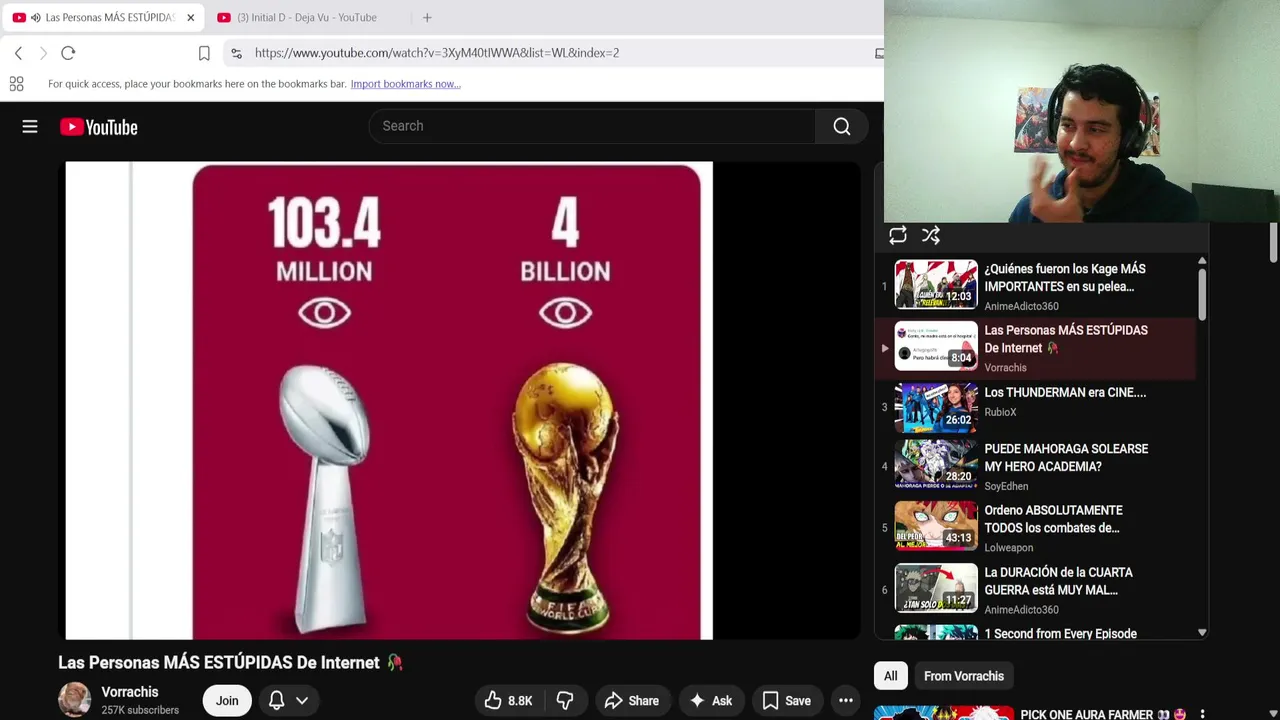Open the notification bell dropdown
This screenshot has width=1280, height=720.
[x=287, y=701]
